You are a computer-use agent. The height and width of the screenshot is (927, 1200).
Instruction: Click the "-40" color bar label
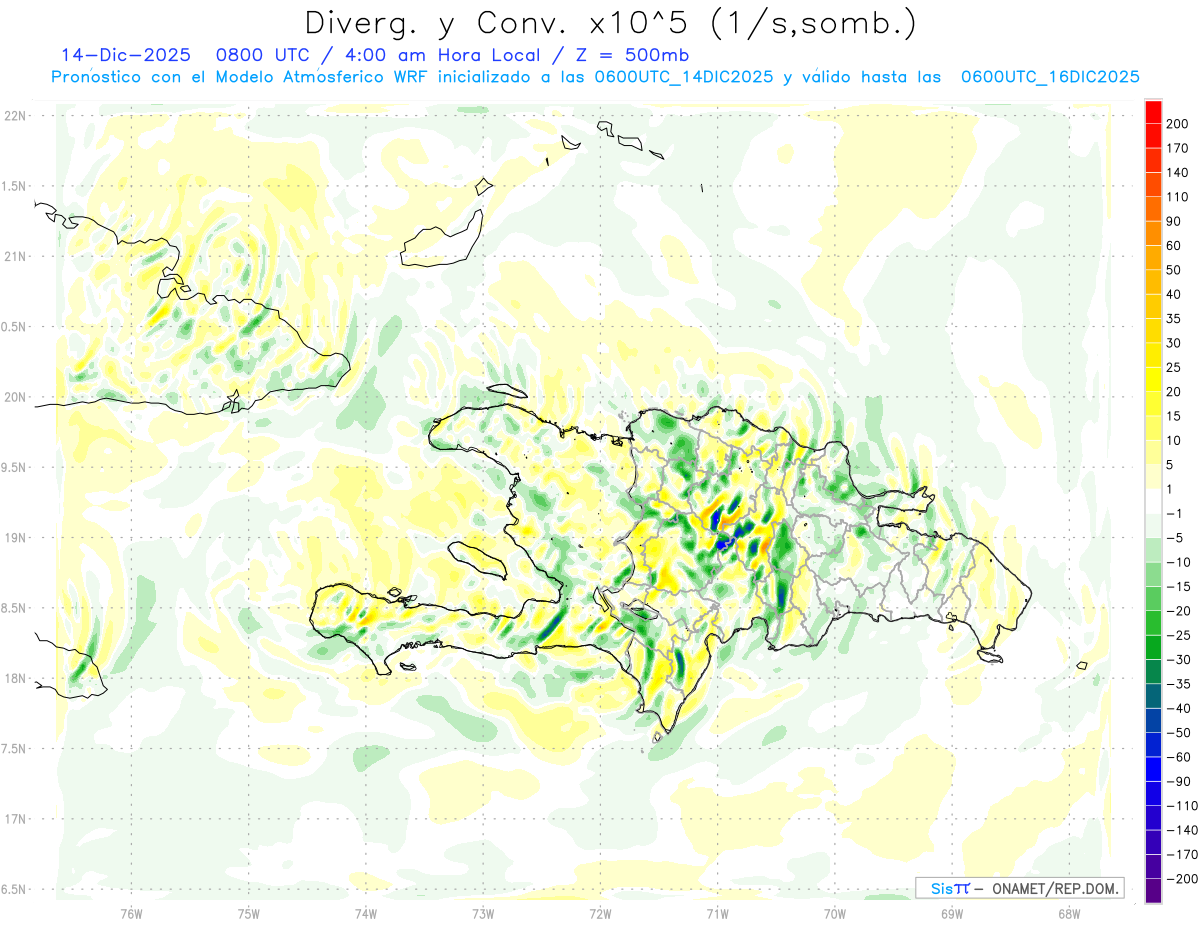pos(1181,708)
